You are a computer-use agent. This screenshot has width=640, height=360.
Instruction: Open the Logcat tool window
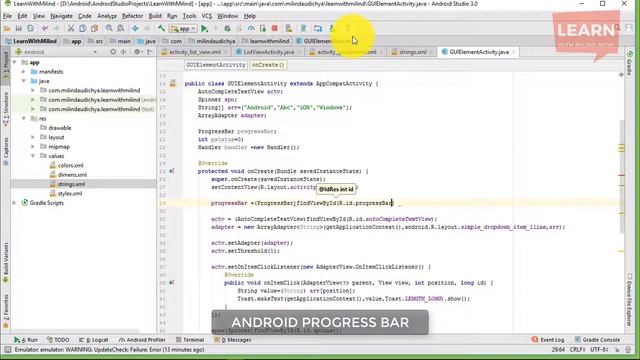click(x=93, y=340)
